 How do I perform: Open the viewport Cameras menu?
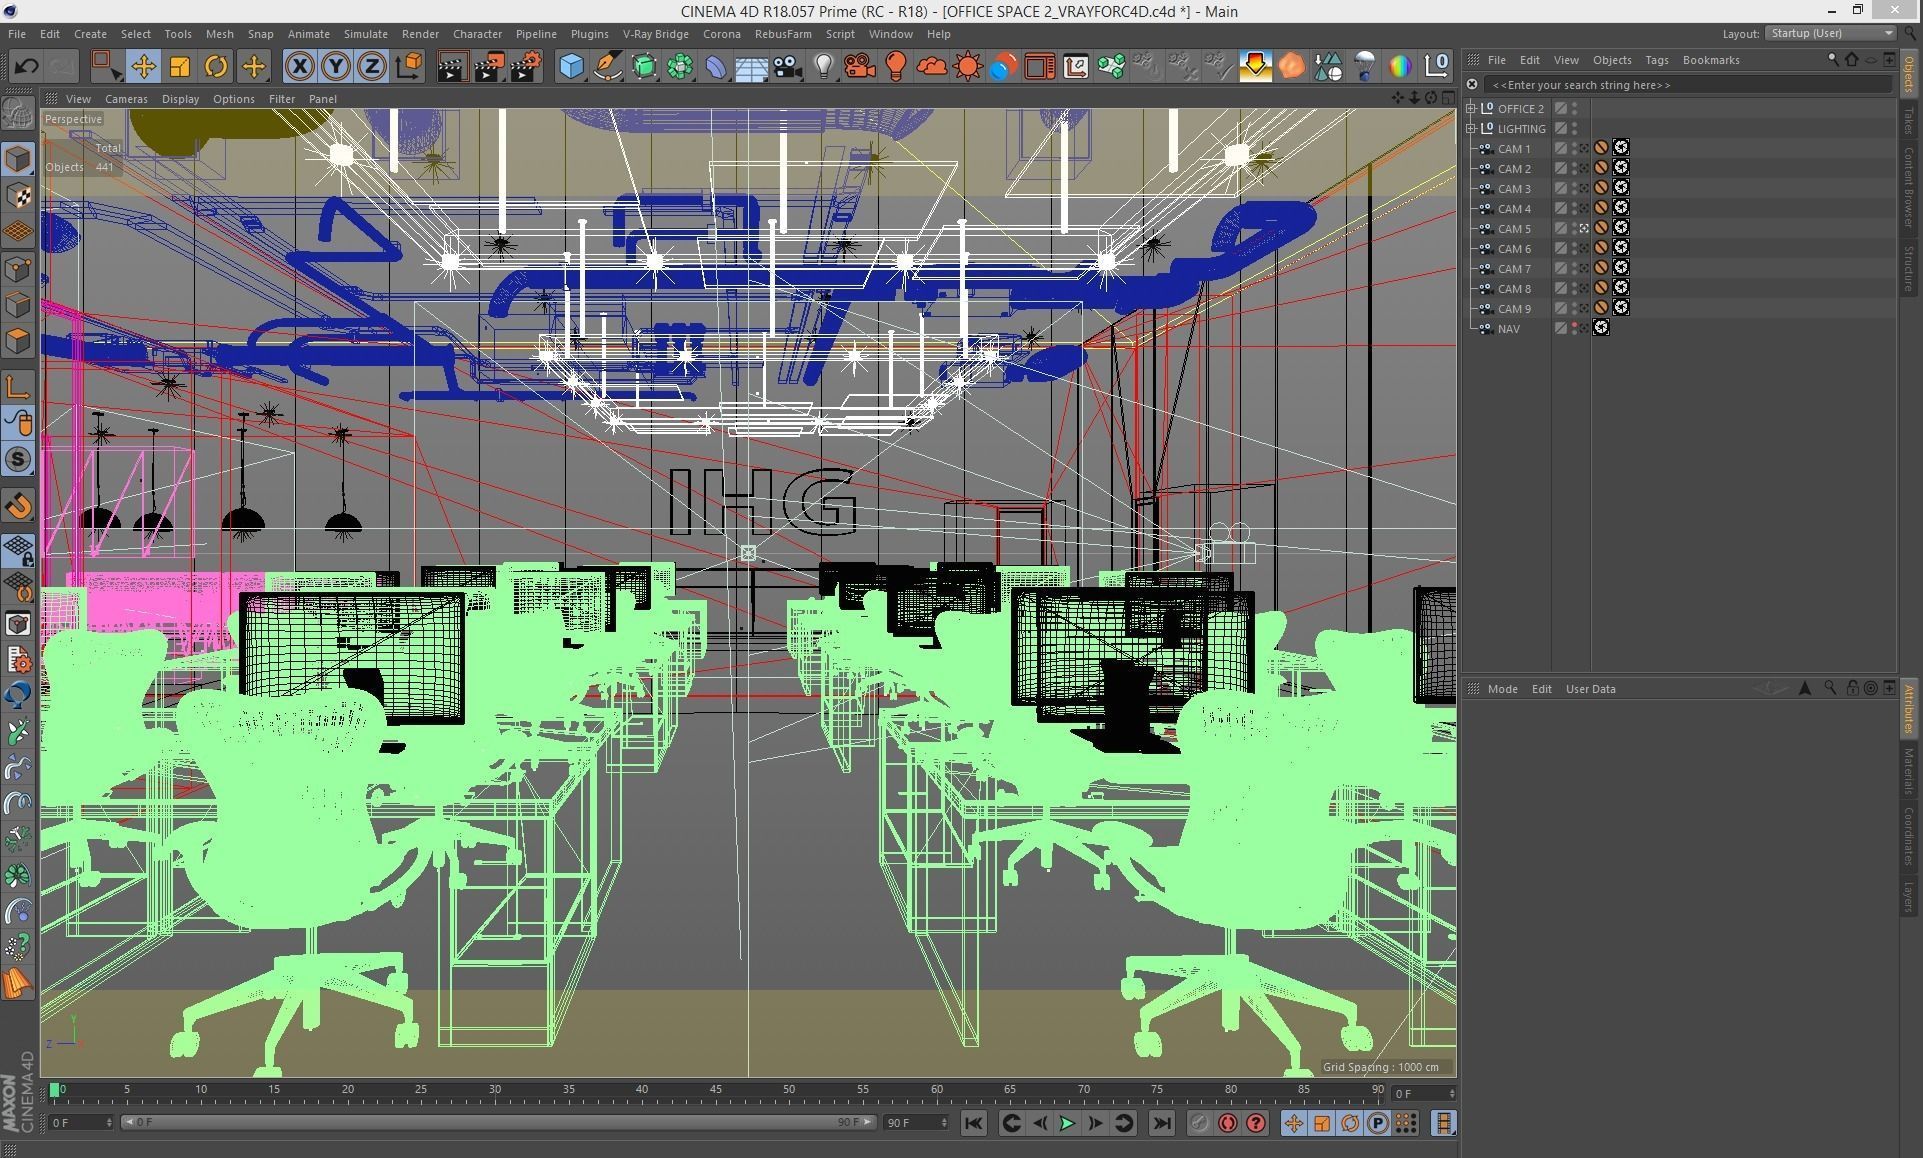pyautogui.click(x=126, y=99)
